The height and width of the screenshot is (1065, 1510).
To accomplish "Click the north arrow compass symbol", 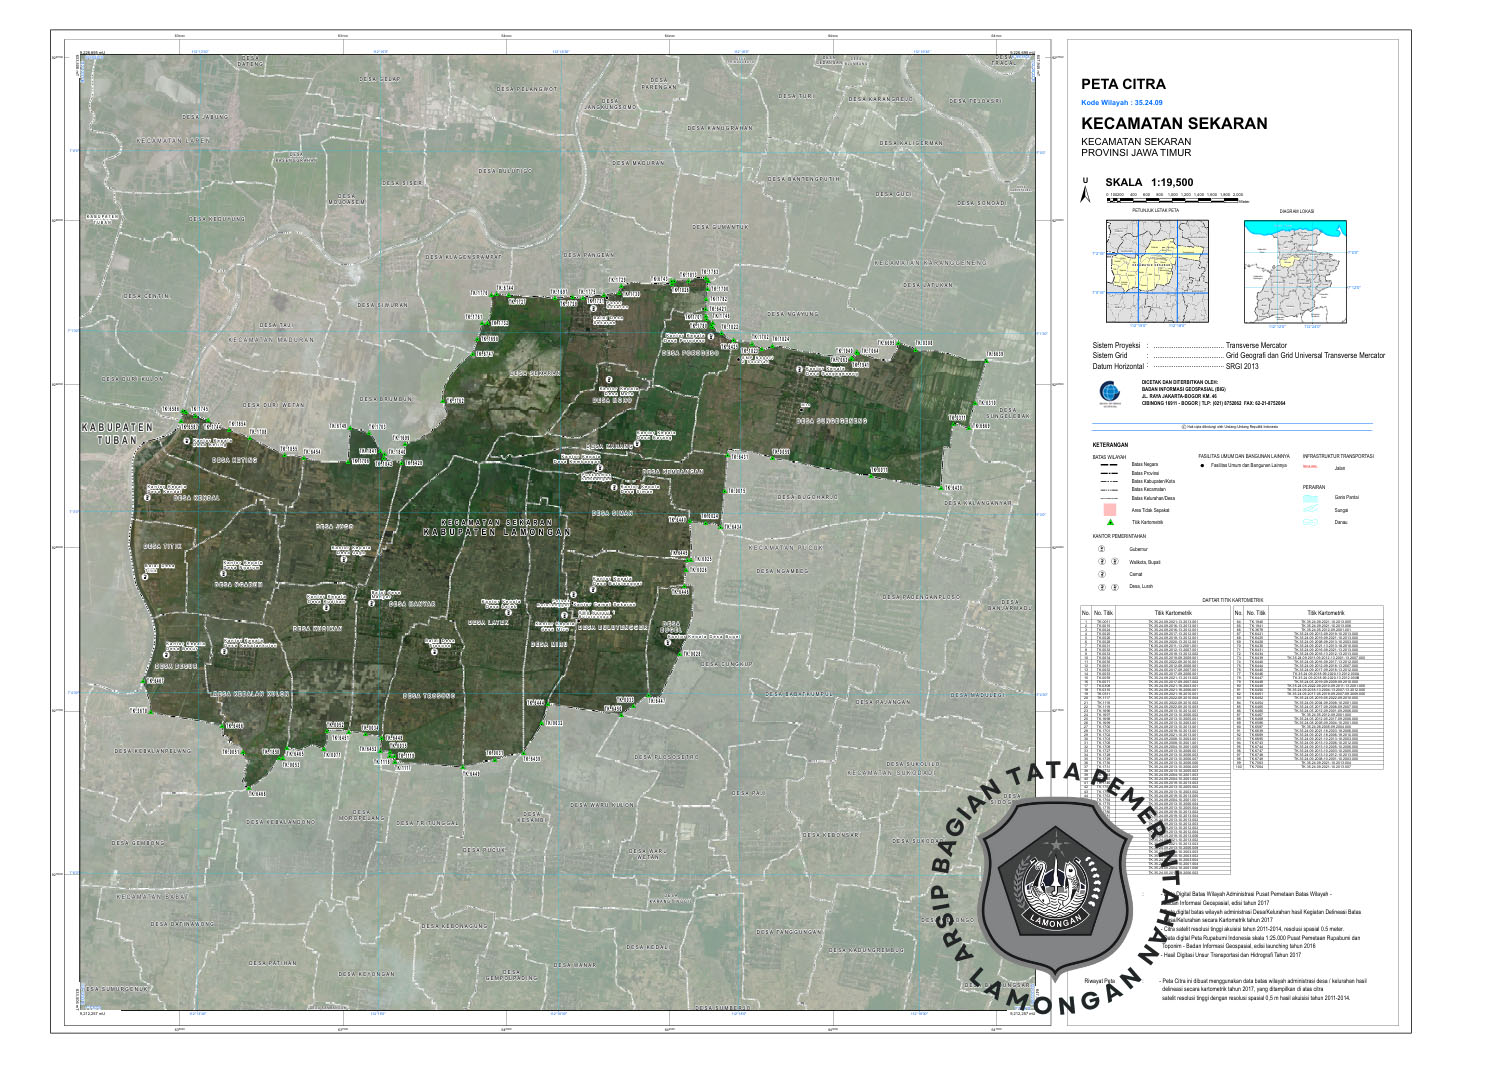I will 1085,192.
